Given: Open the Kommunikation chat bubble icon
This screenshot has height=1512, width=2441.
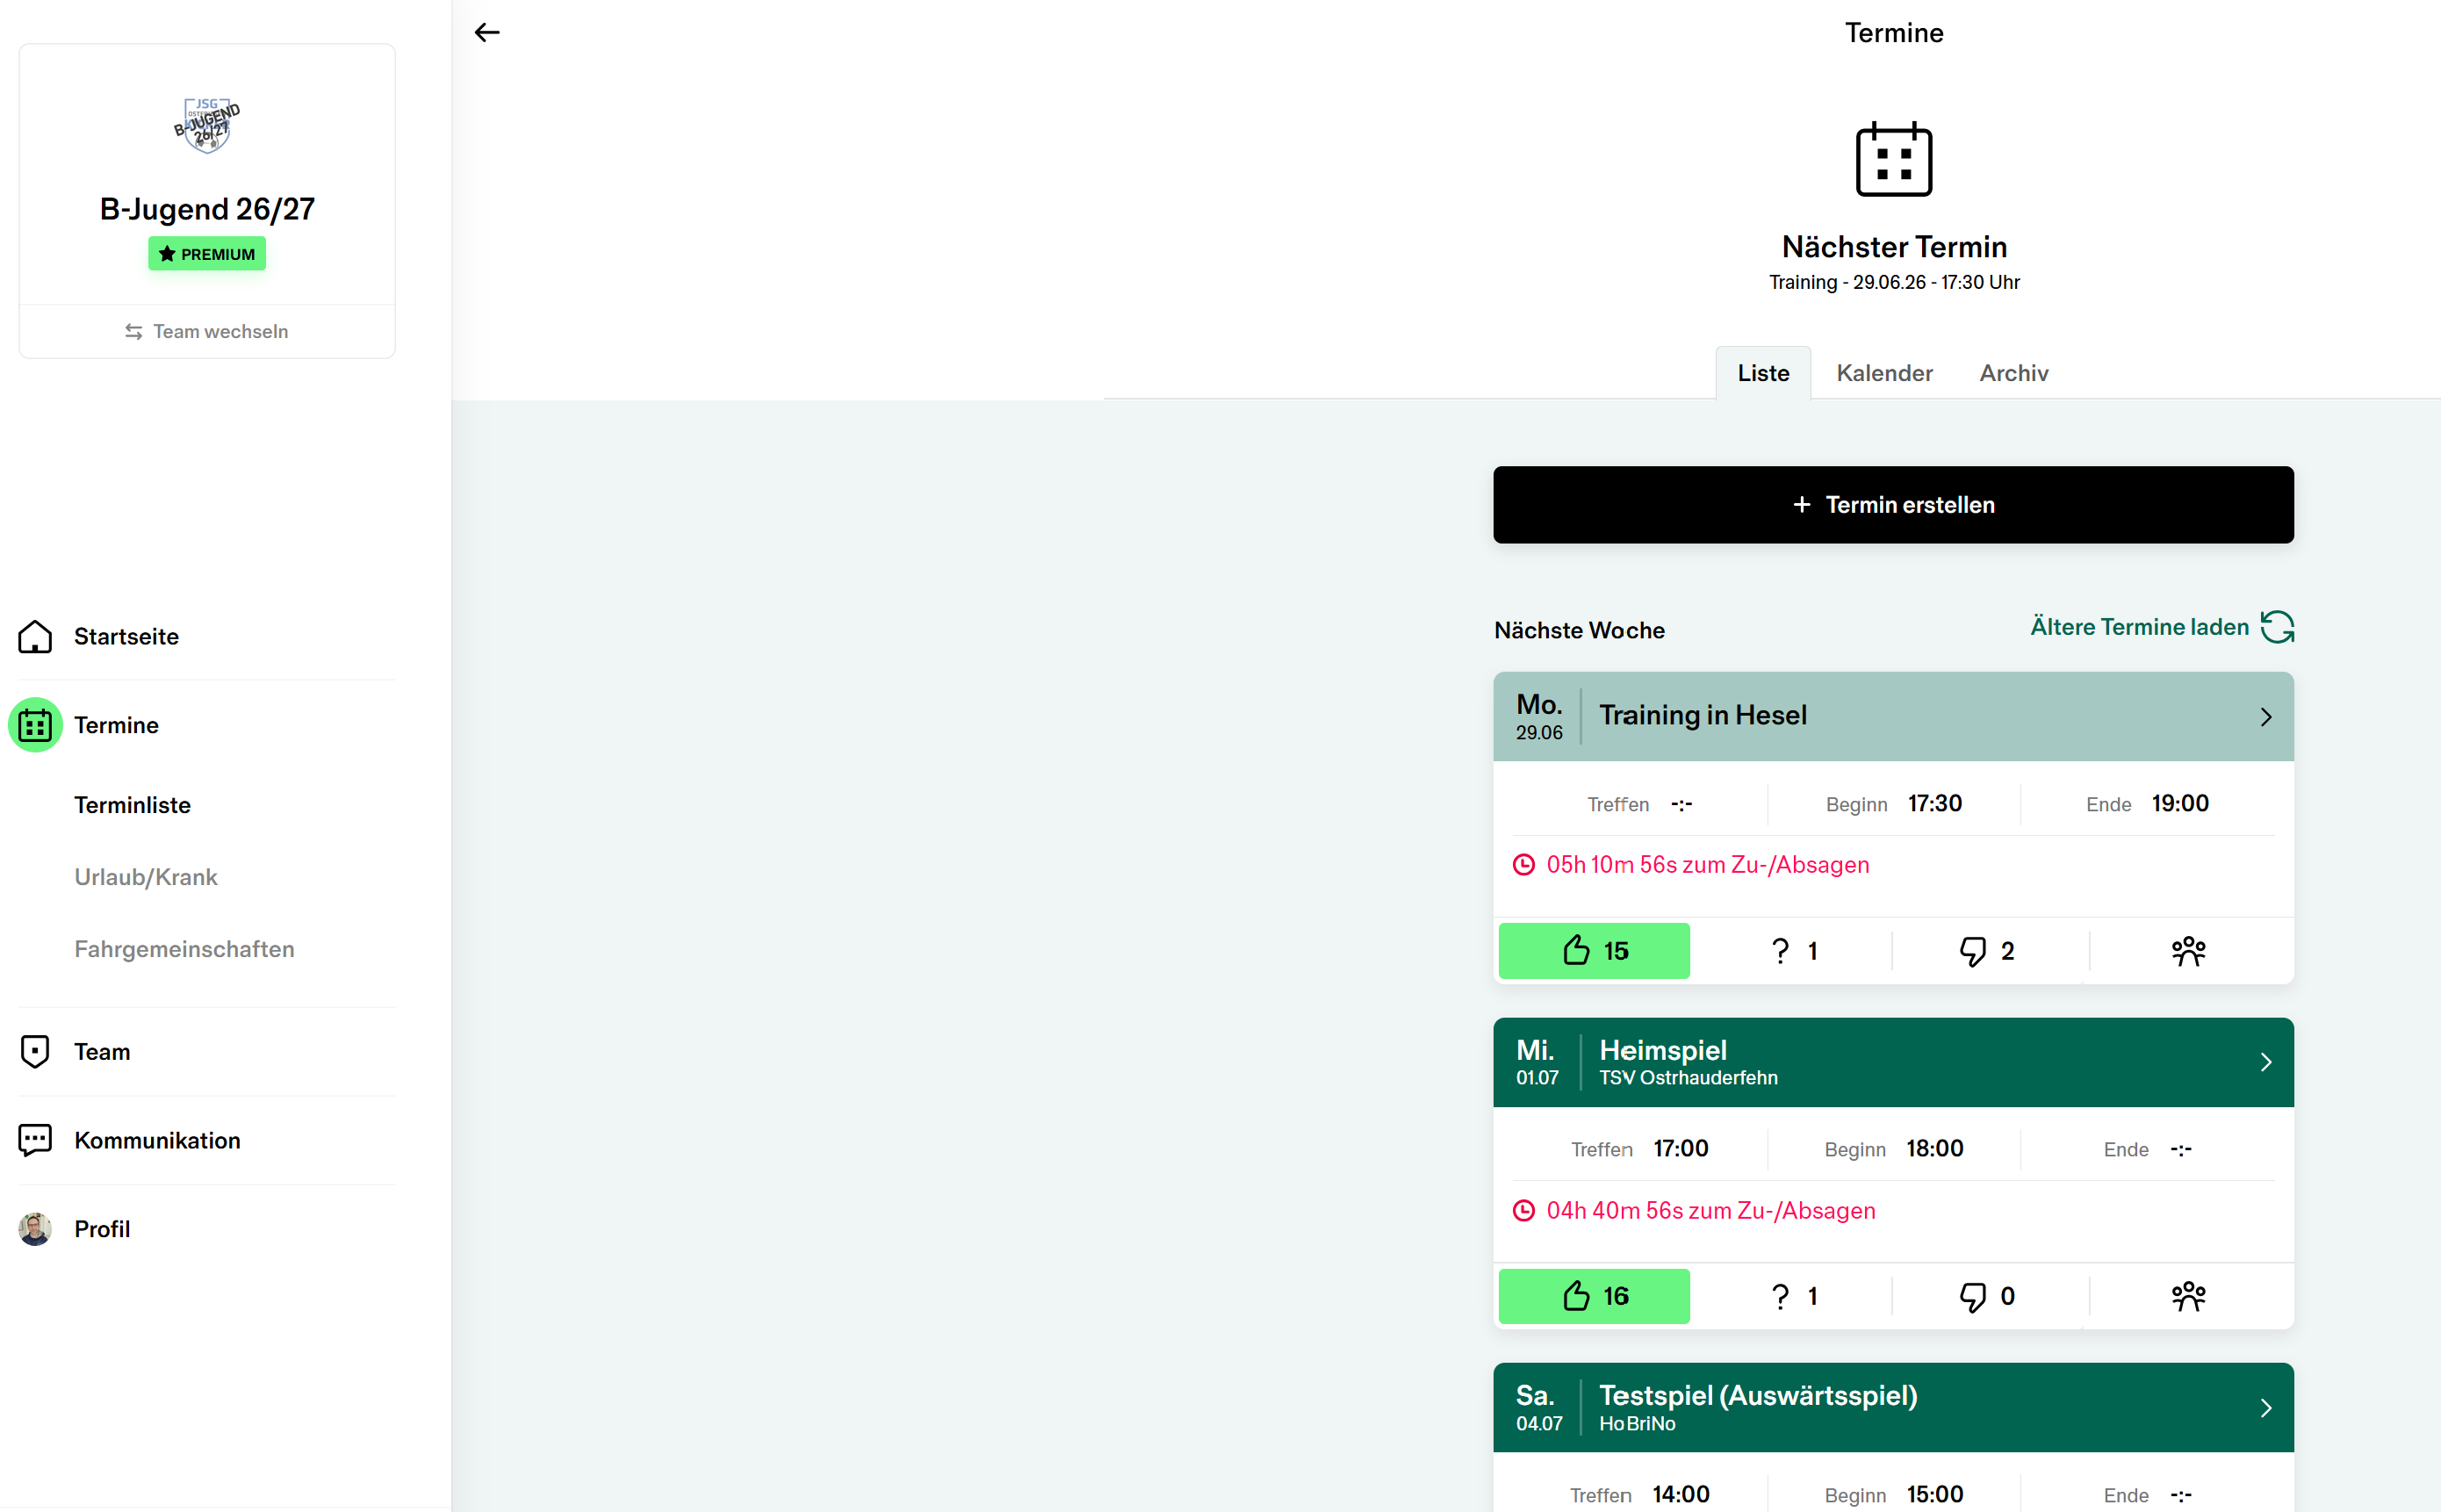Looking at the screenshot, I should [35, 1140].
